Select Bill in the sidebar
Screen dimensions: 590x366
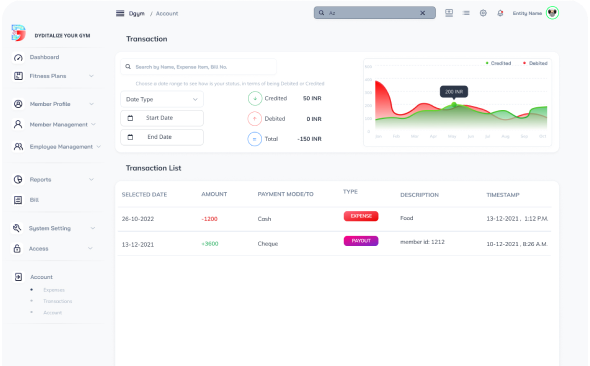pos(34,200)
